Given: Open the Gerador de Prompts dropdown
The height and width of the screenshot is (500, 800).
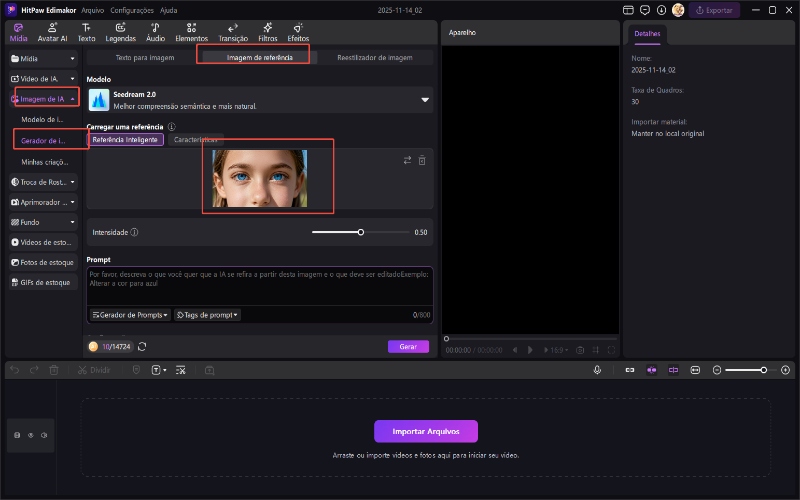Looking at the screenshot, I should [x=130, y=315].
